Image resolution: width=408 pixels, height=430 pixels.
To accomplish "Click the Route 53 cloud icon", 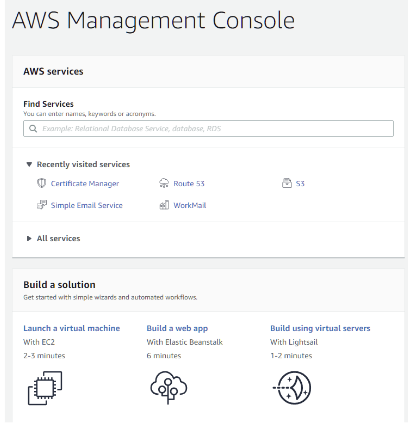I will pos(164,183).
